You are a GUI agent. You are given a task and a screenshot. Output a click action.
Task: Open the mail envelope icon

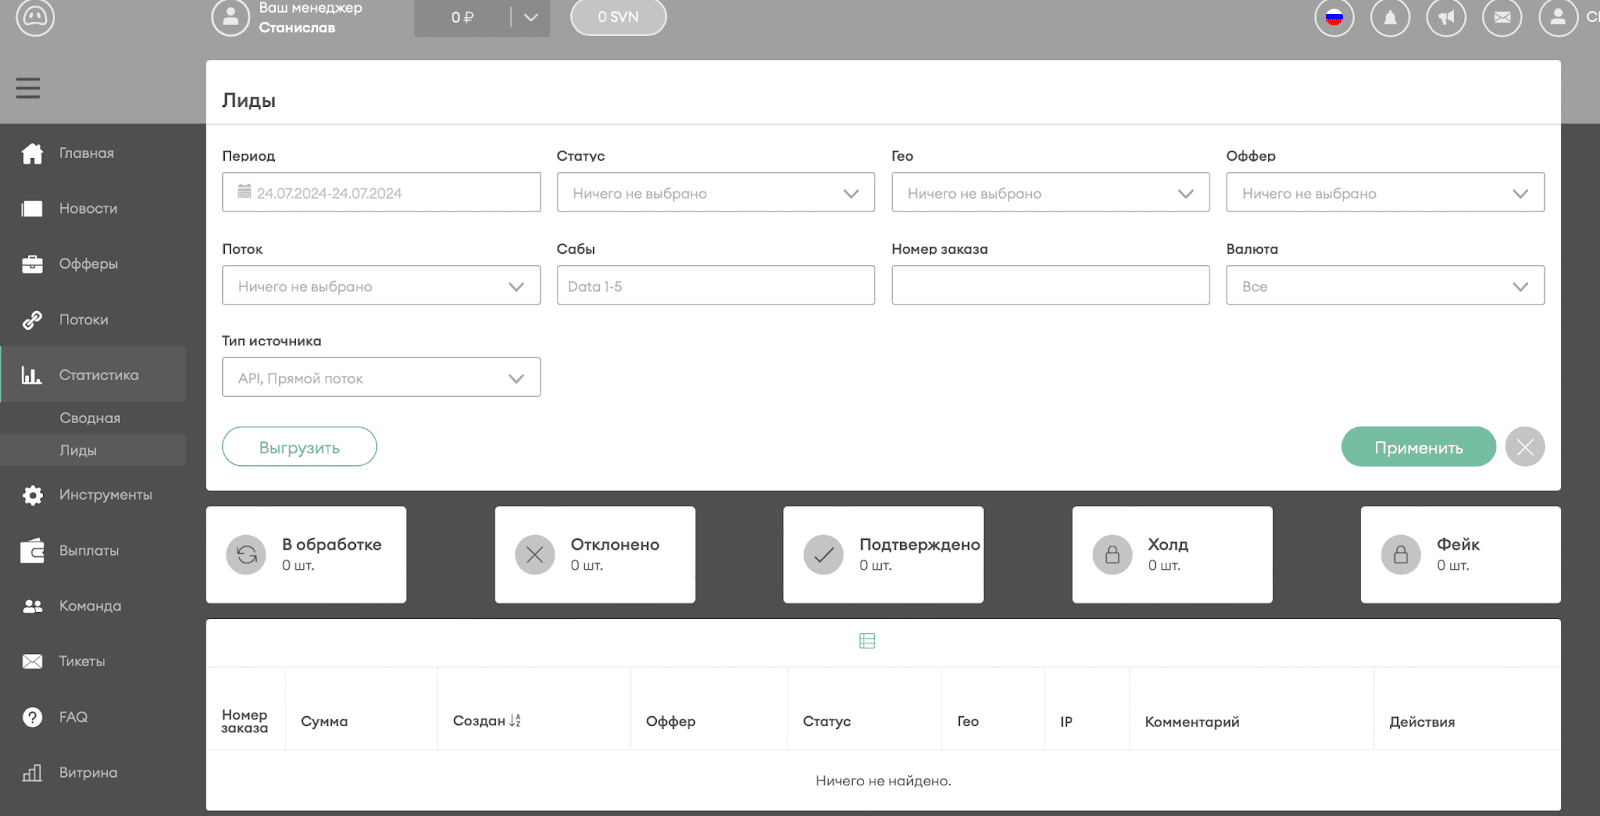pos(1502,17)
